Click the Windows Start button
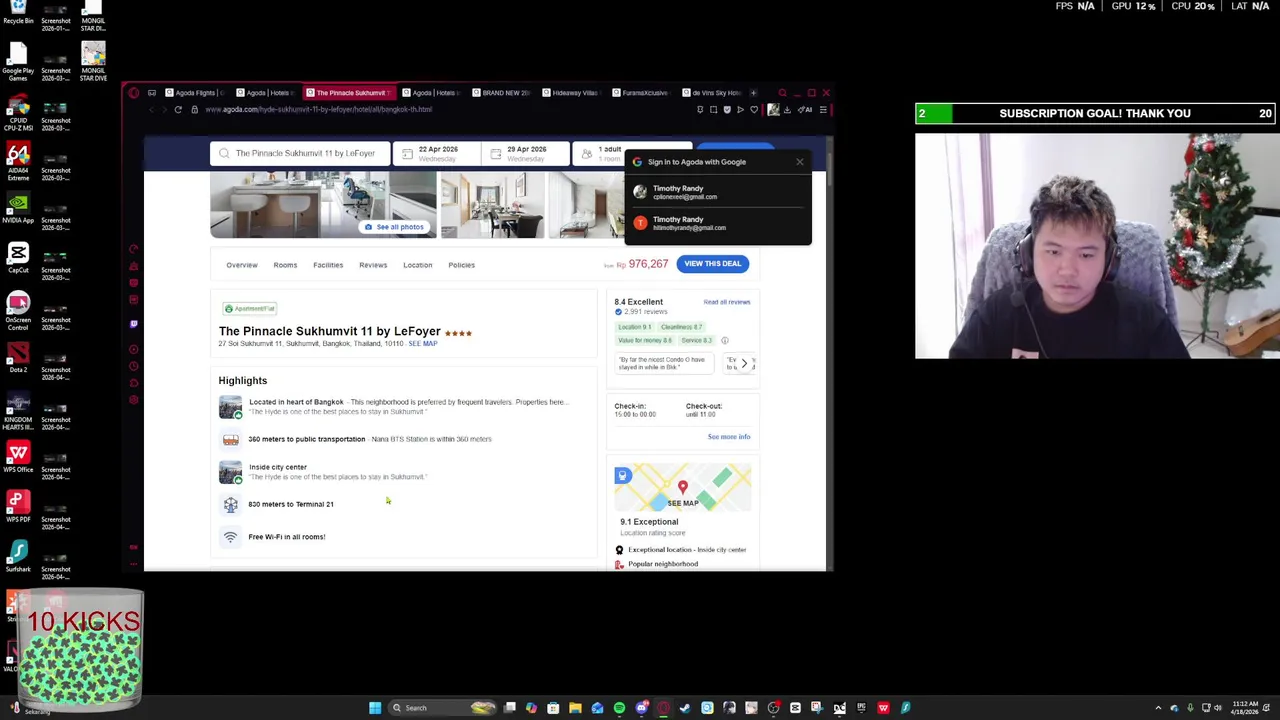1280x720 pixels. tap(375, 708)
